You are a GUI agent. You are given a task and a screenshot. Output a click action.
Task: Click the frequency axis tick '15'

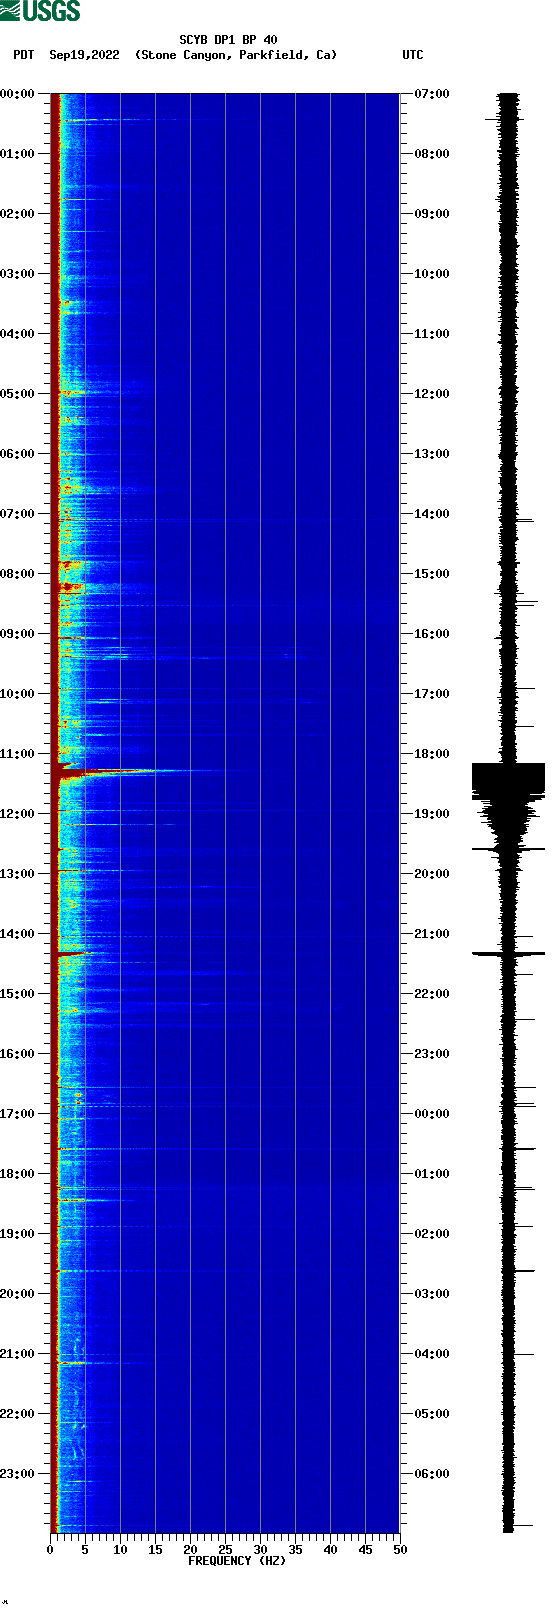155,1550
